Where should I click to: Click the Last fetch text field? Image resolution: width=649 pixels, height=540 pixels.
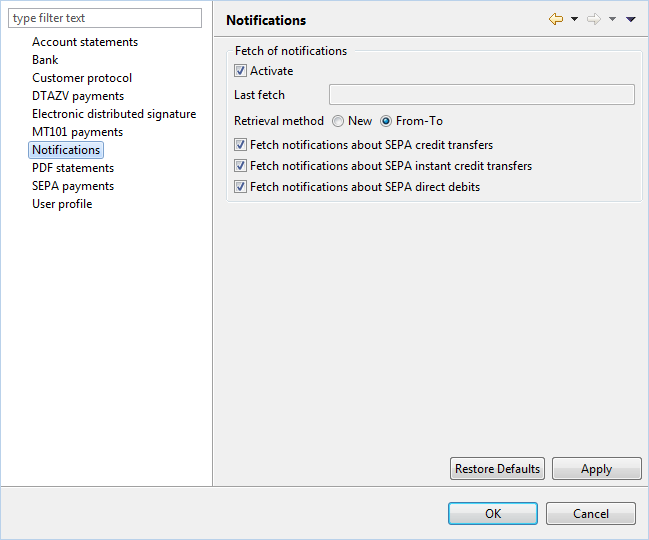click(482, 95)
